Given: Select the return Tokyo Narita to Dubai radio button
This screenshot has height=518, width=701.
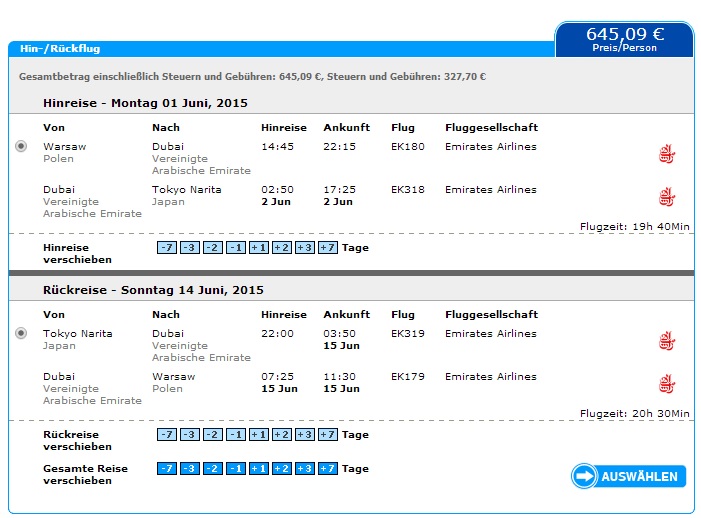Looking at the screenshot, I should tap(21, 333).
